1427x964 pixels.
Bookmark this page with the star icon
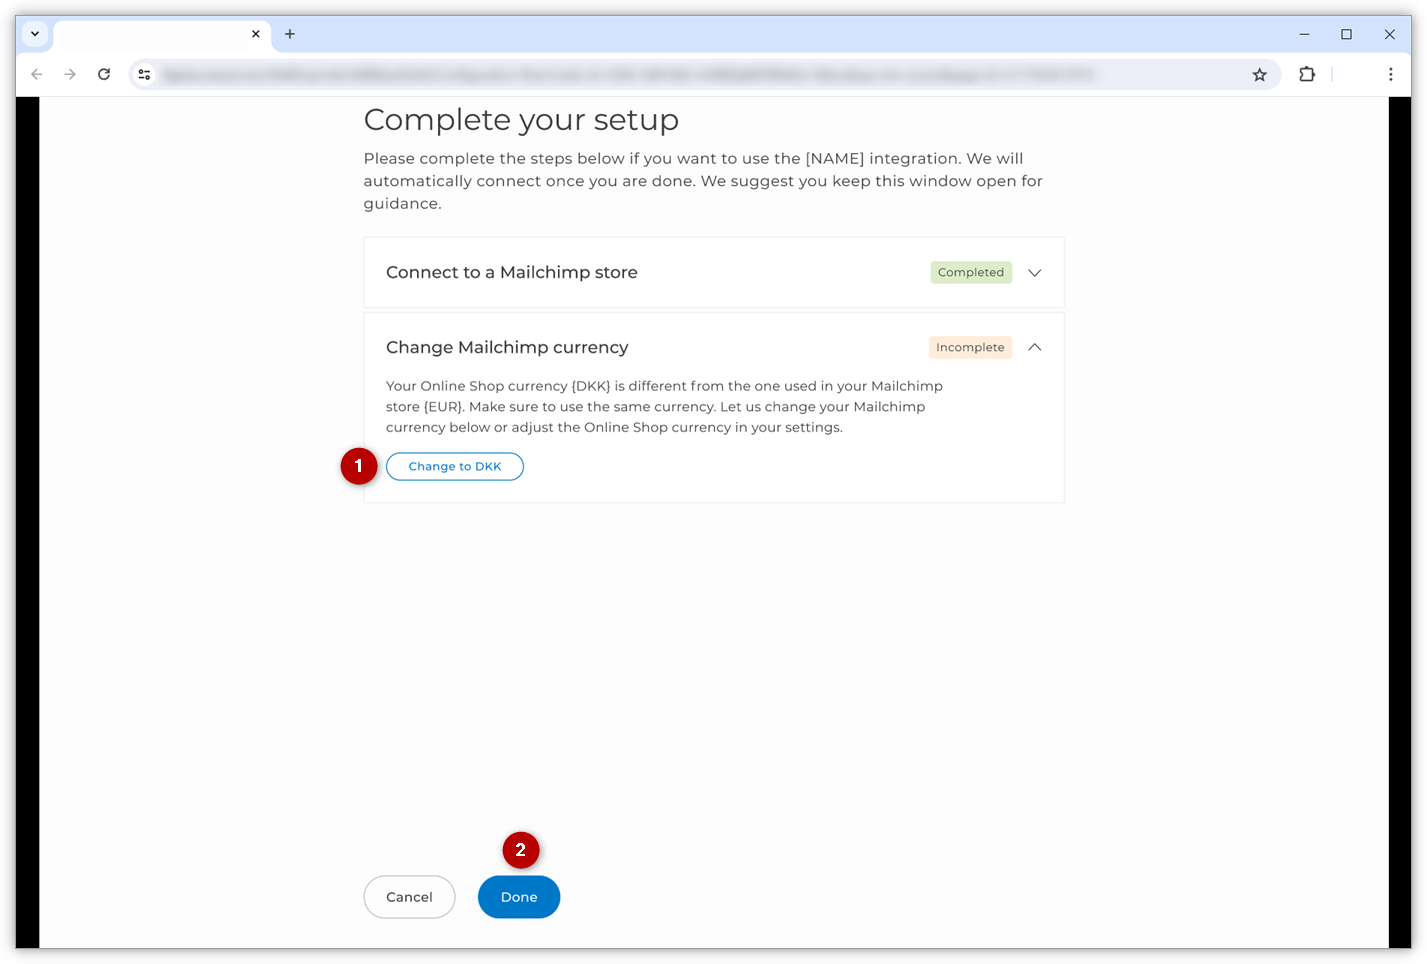point(1259,74)
